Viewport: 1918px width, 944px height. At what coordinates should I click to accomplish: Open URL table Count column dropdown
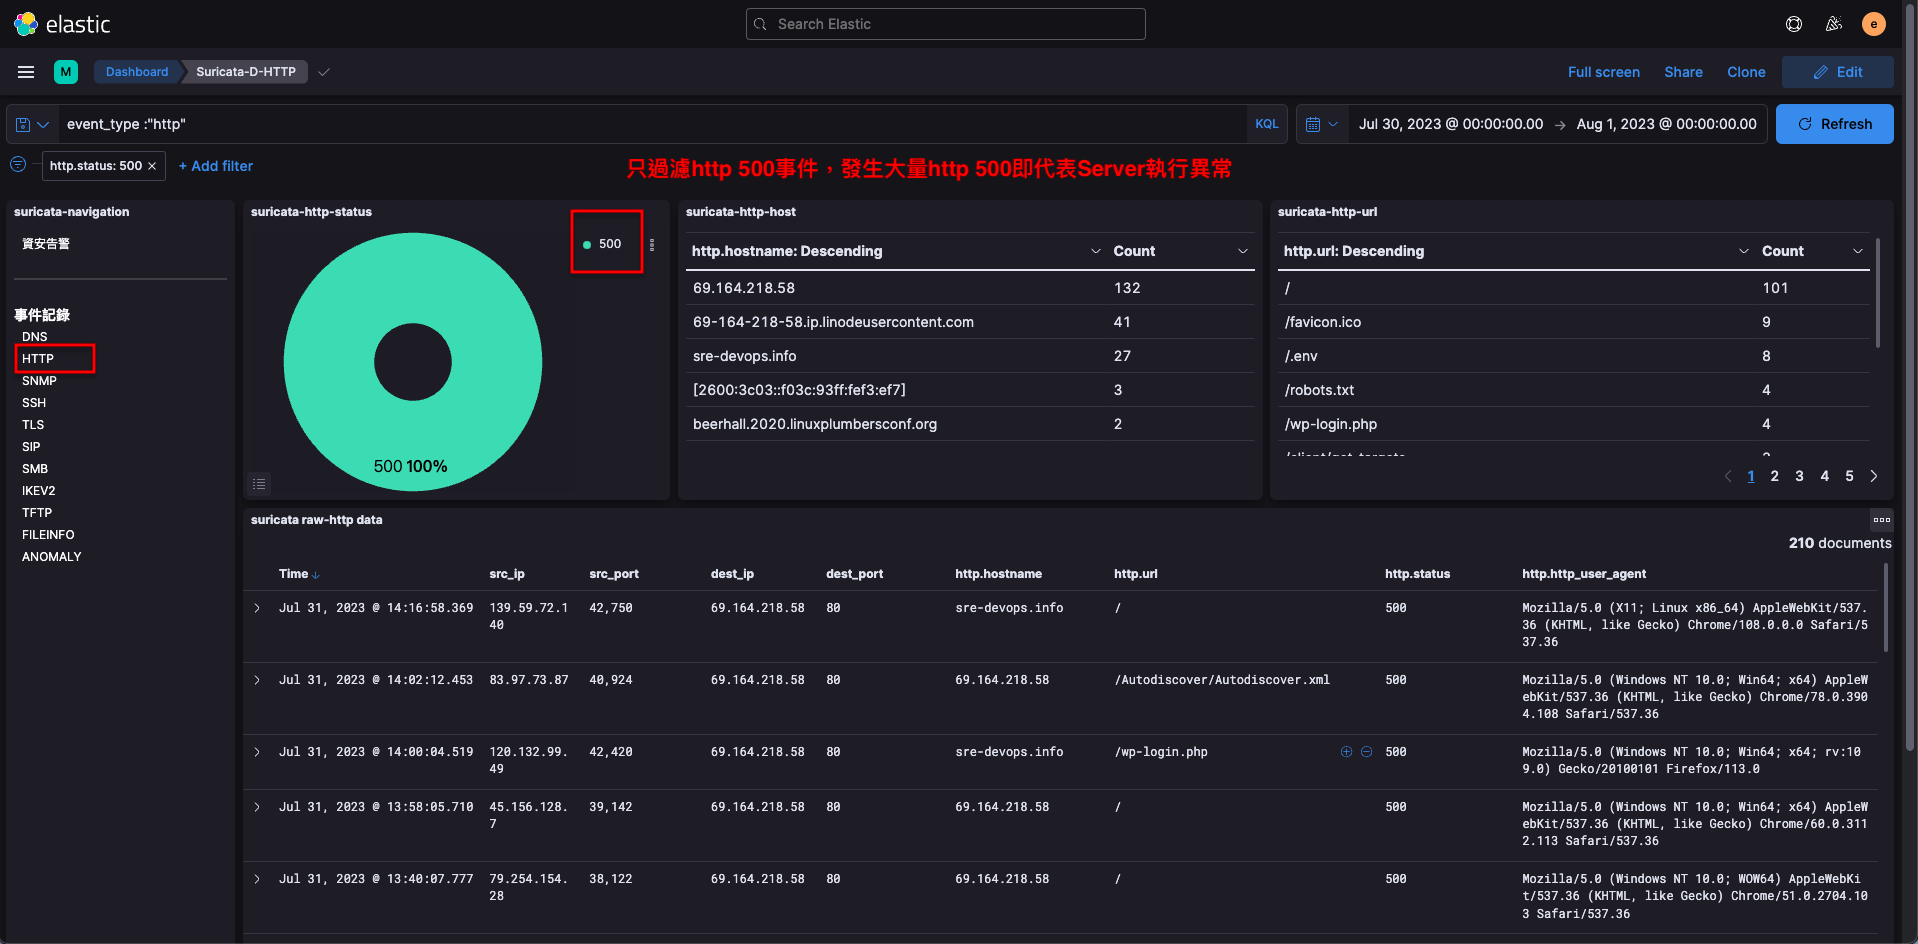[1857, 251]
